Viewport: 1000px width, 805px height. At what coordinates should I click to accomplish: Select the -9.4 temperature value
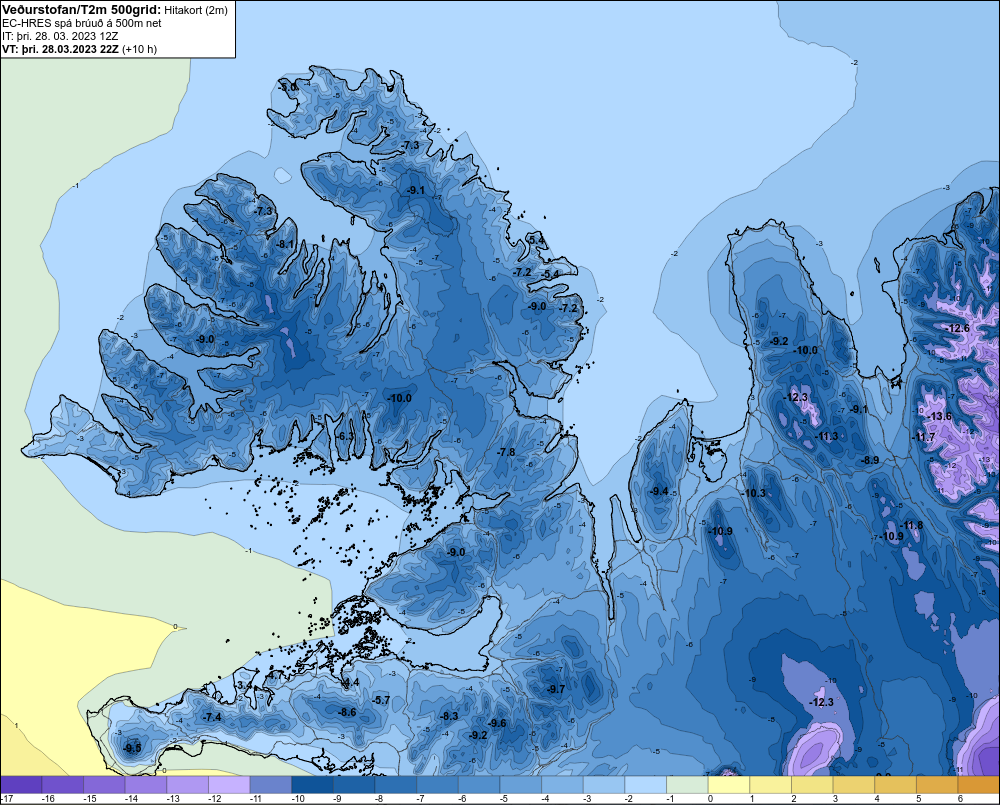pos(659,491)
